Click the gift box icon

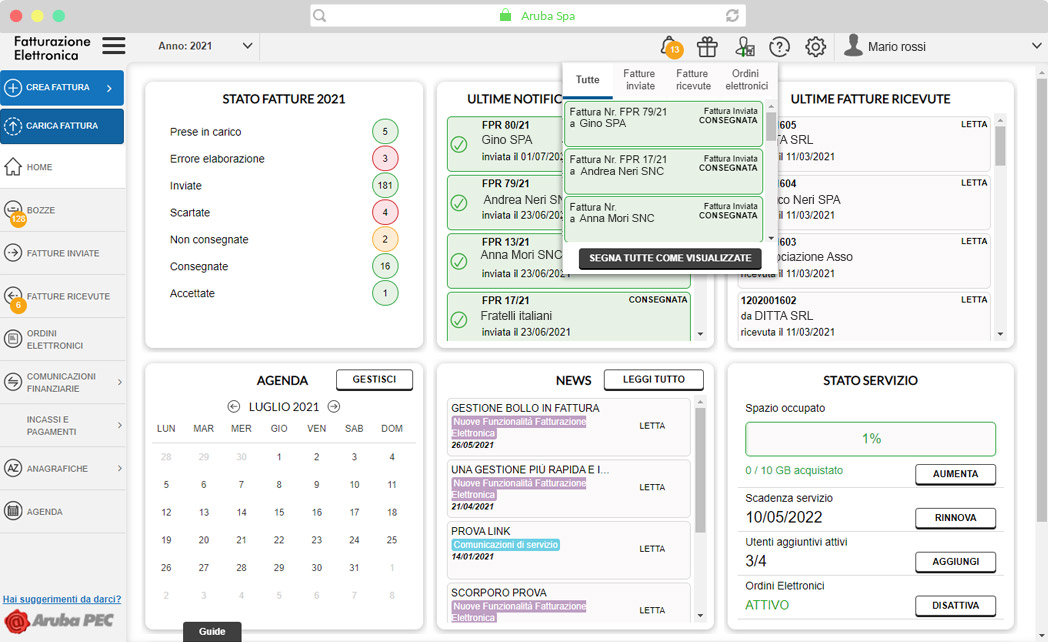click(707, 46)
